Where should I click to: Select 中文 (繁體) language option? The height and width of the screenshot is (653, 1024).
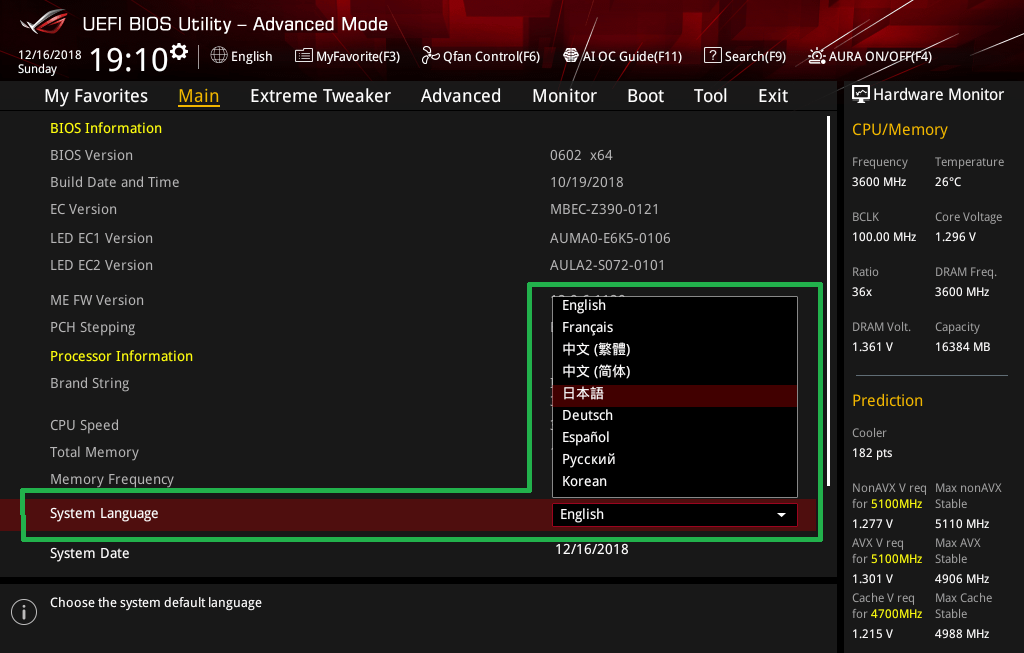[x=675, y=349]
